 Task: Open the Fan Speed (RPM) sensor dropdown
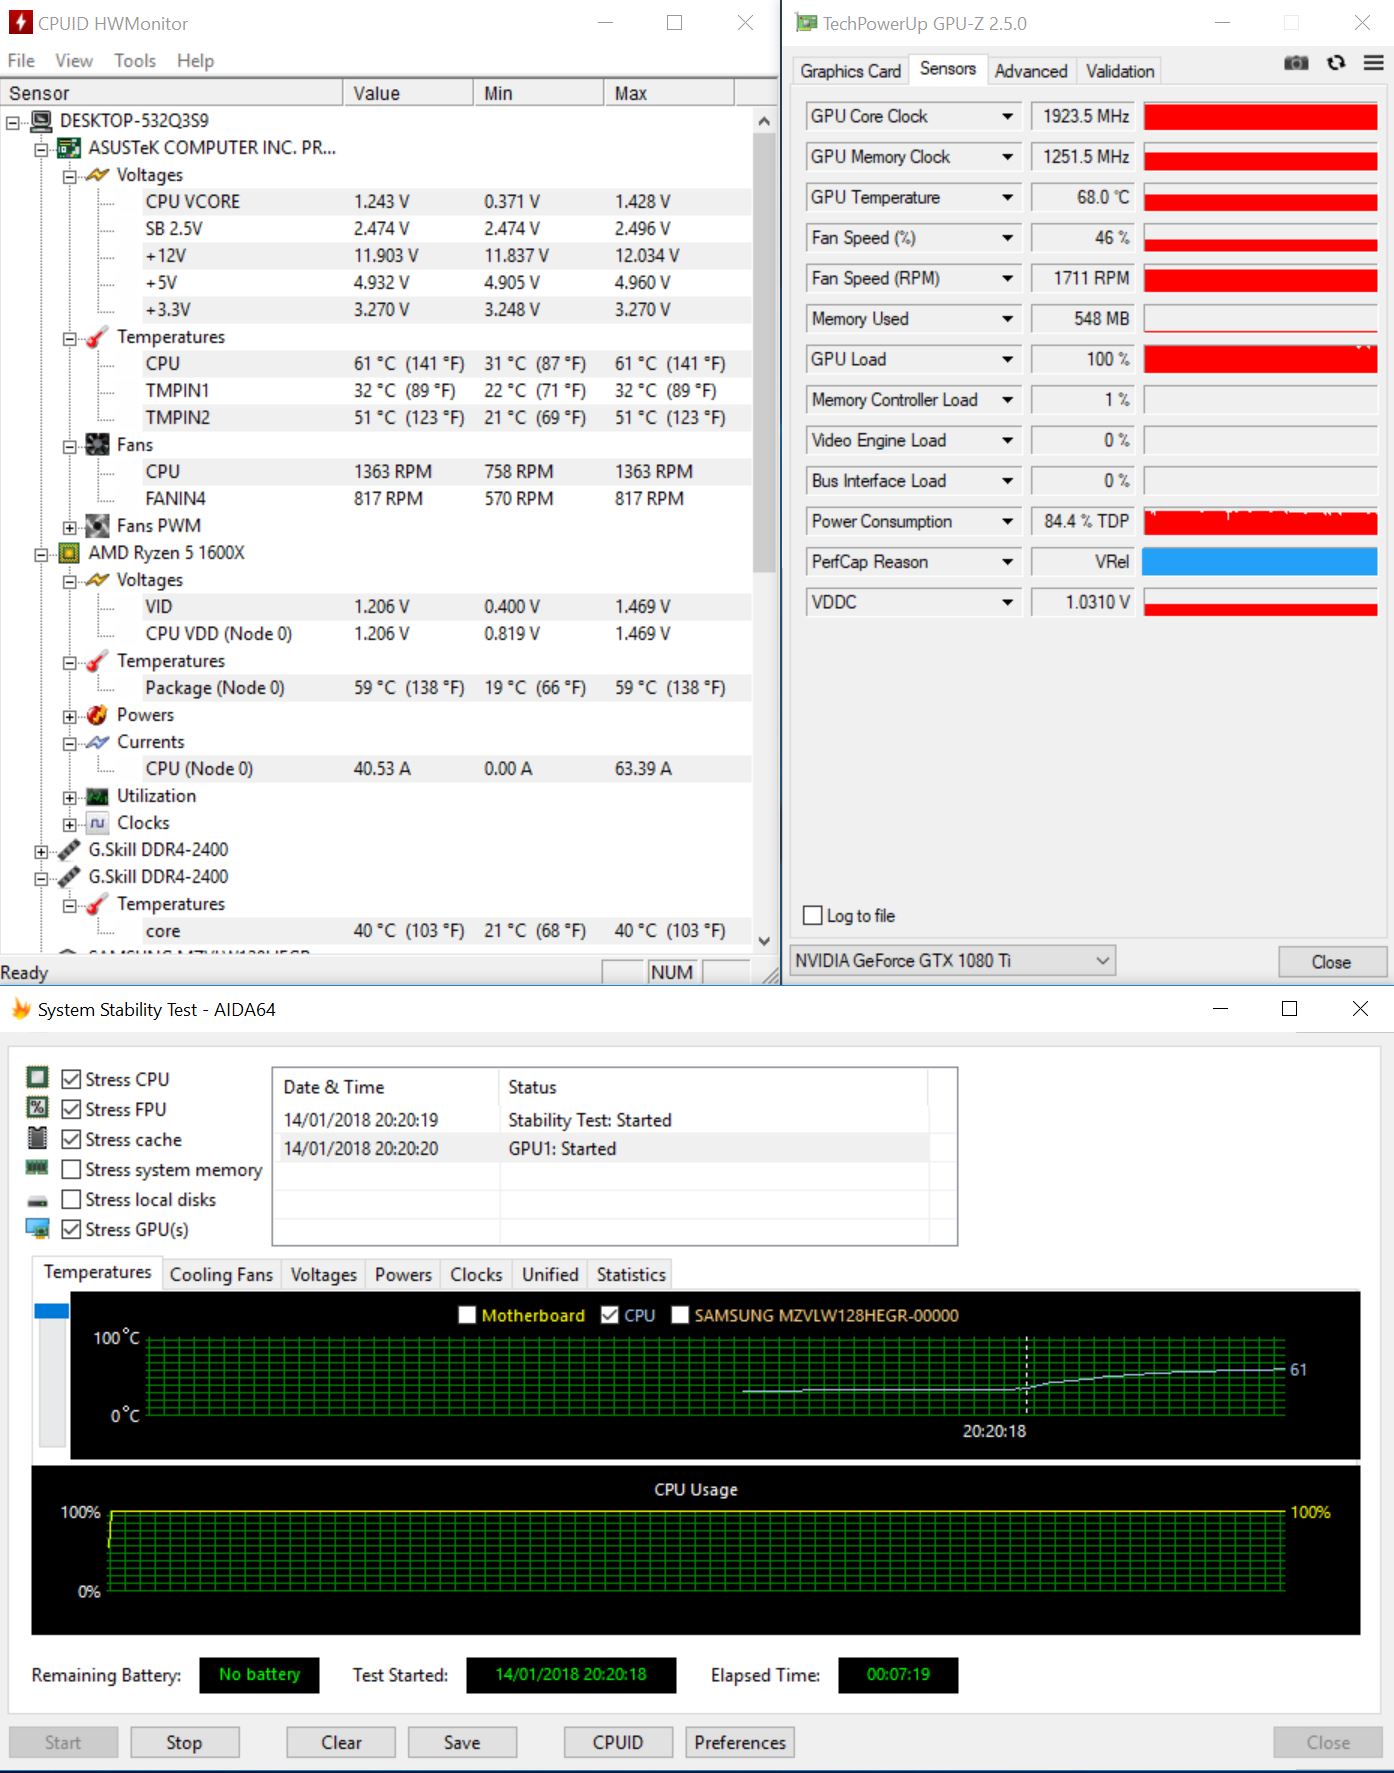pos(1008,279)
